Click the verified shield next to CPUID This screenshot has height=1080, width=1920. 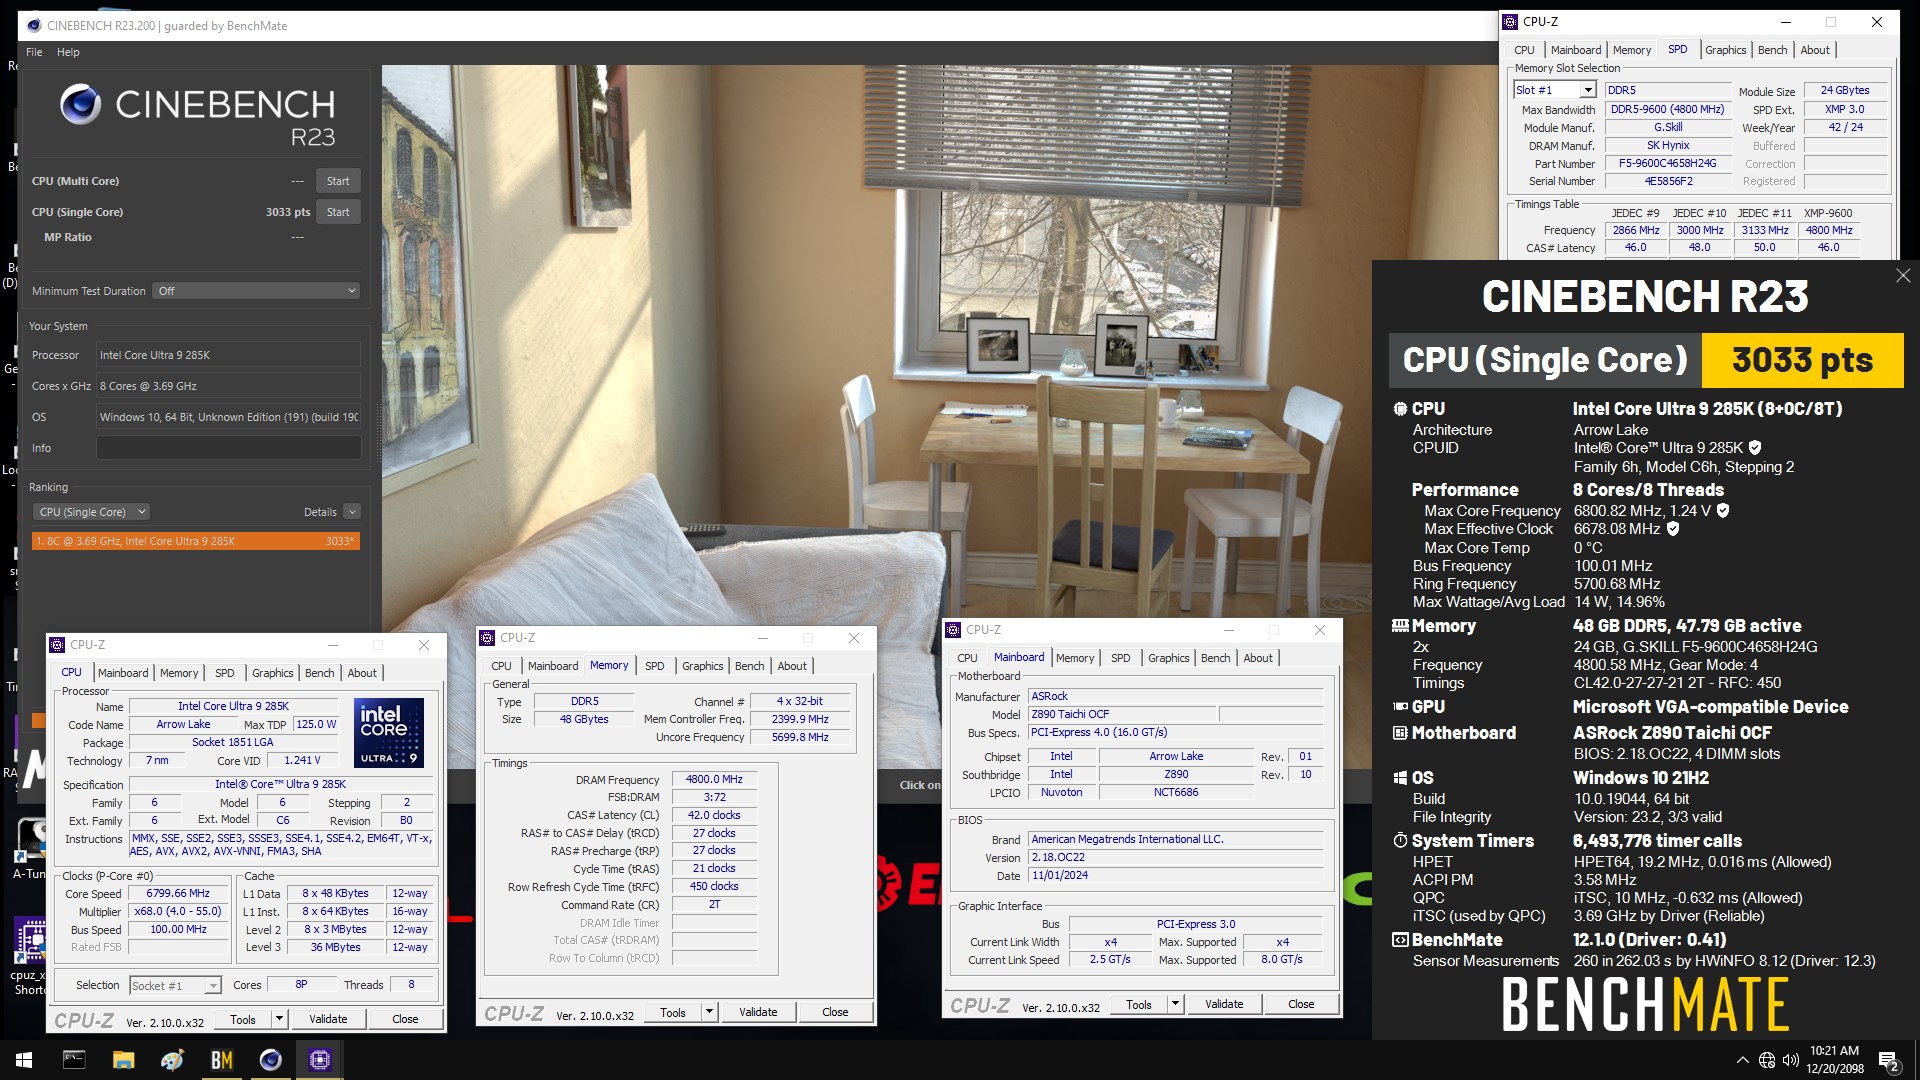pos(1755,448)
